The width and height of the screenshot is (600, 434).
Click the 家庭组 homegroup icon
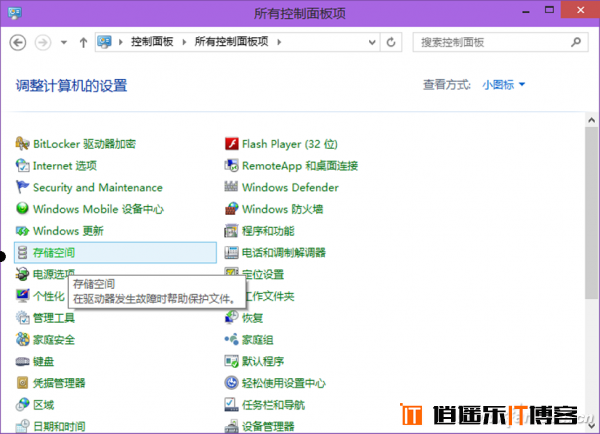point(231,339)
